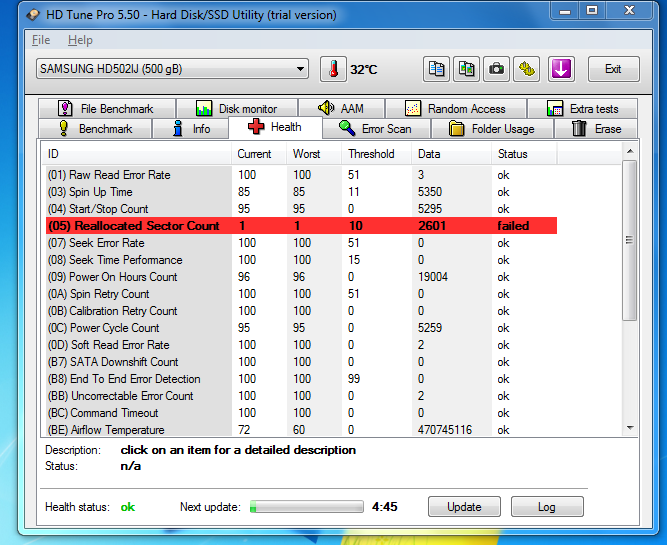This screenshot has width=667, height=545.
Task: Click the Threshold column header
Action: click(x=376, y=154)
